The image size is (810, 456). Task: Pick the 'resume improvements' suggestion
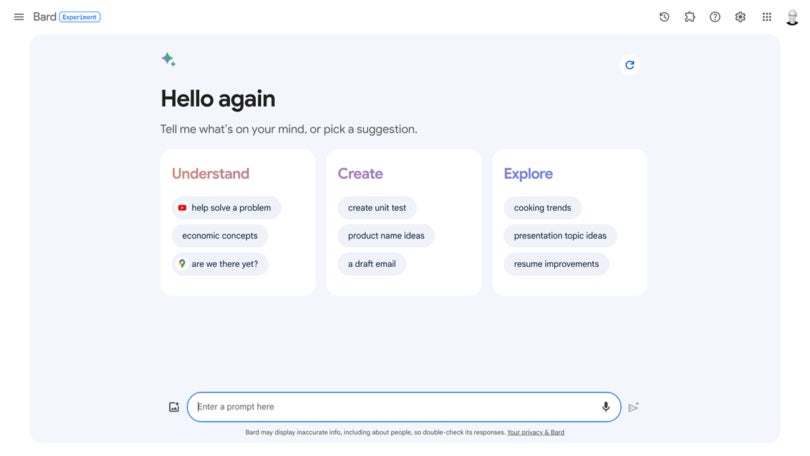556,264
